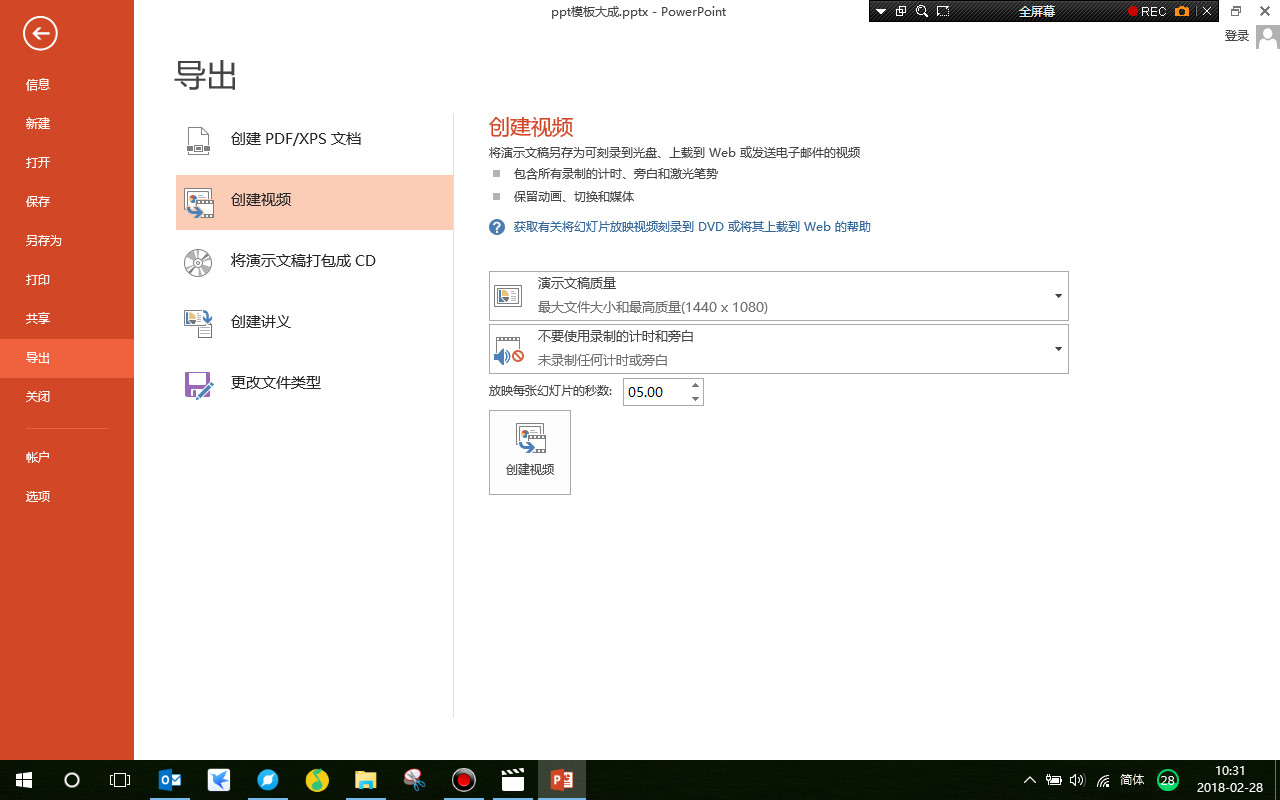
Task: Open PowerPoint from the taskbar
Action: pyautogui.click(x=561, y=780)
